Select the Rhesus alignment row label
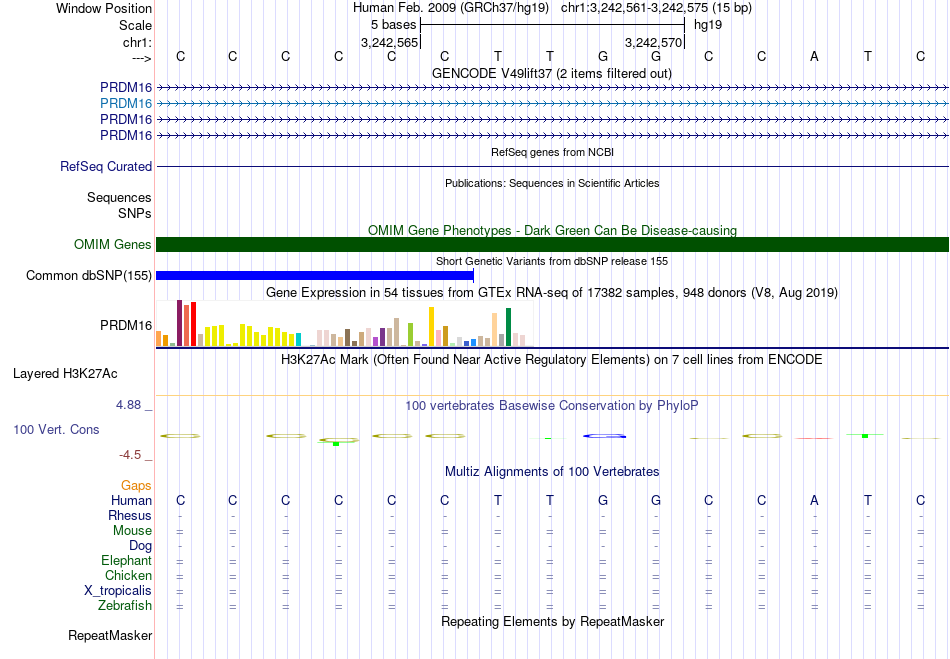 tap(130, 515)
